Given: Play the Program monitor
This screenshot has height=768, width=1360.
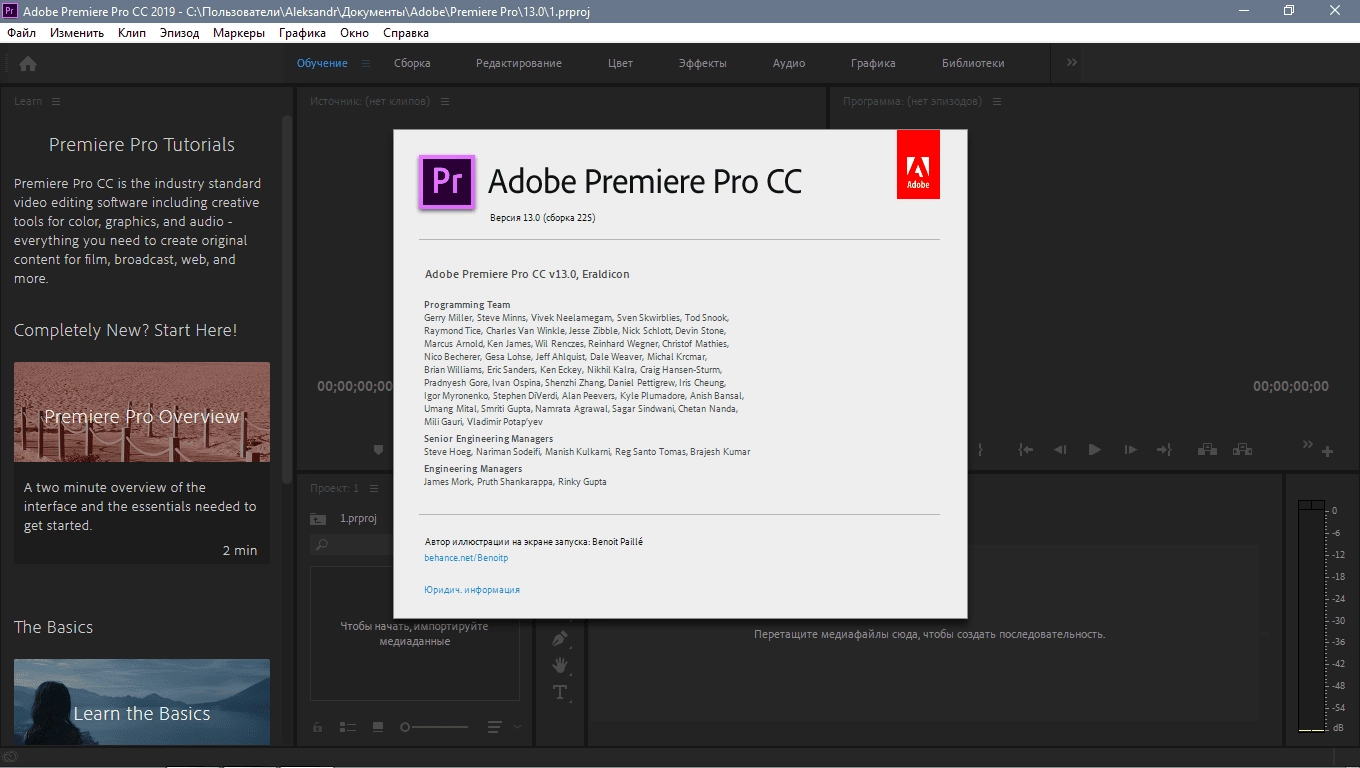Looking at the screenshot, I should [x=1095, y=450].
